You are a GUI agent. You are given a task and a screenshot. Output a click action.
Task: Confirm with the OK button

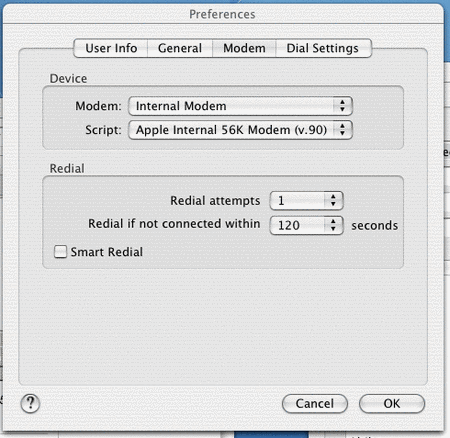tap(392, 404)
